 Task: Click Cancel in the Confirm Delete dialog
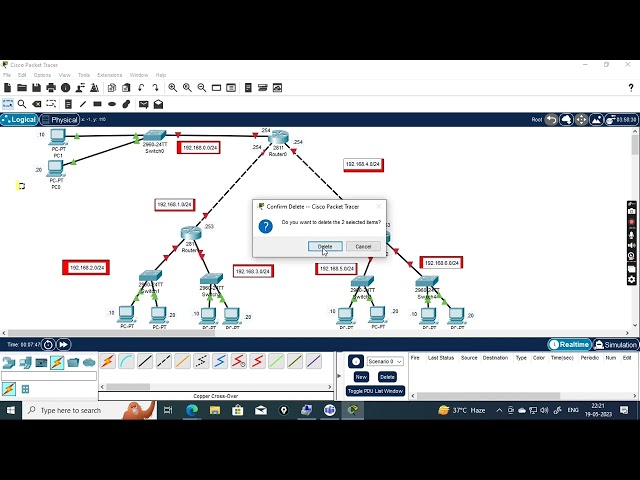363,247
